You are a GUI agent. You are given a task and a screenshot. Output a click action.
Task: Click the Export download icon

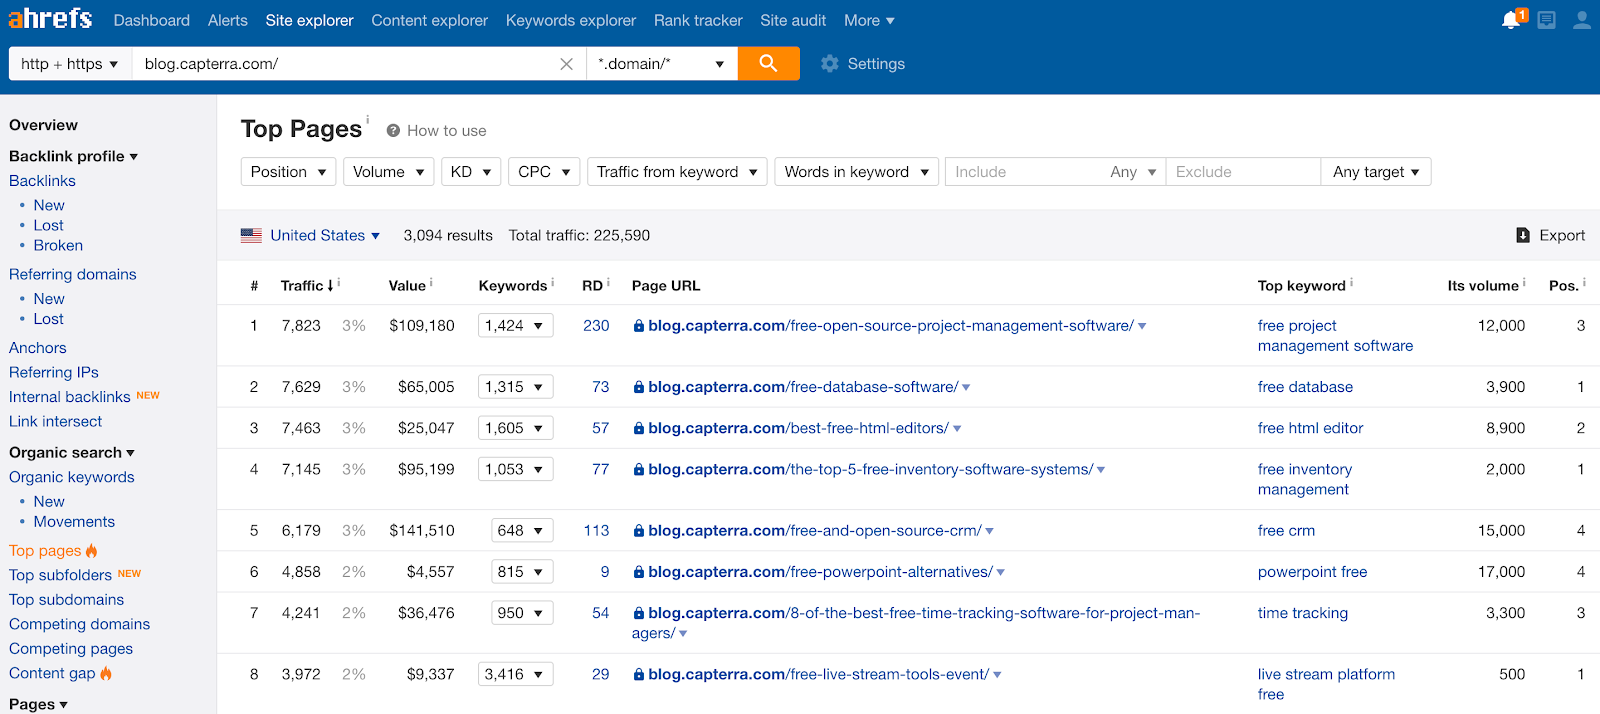pos(1522,235)
